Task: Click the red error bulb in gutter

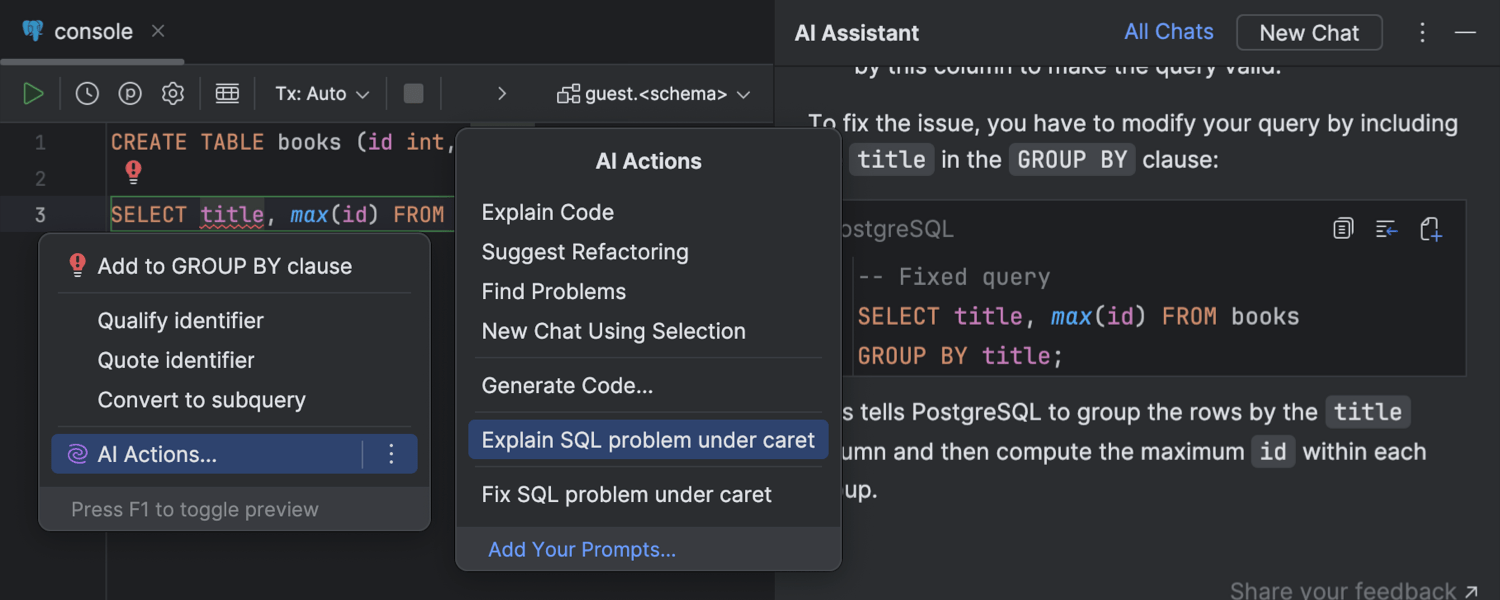Action: (x=133, y=173)
